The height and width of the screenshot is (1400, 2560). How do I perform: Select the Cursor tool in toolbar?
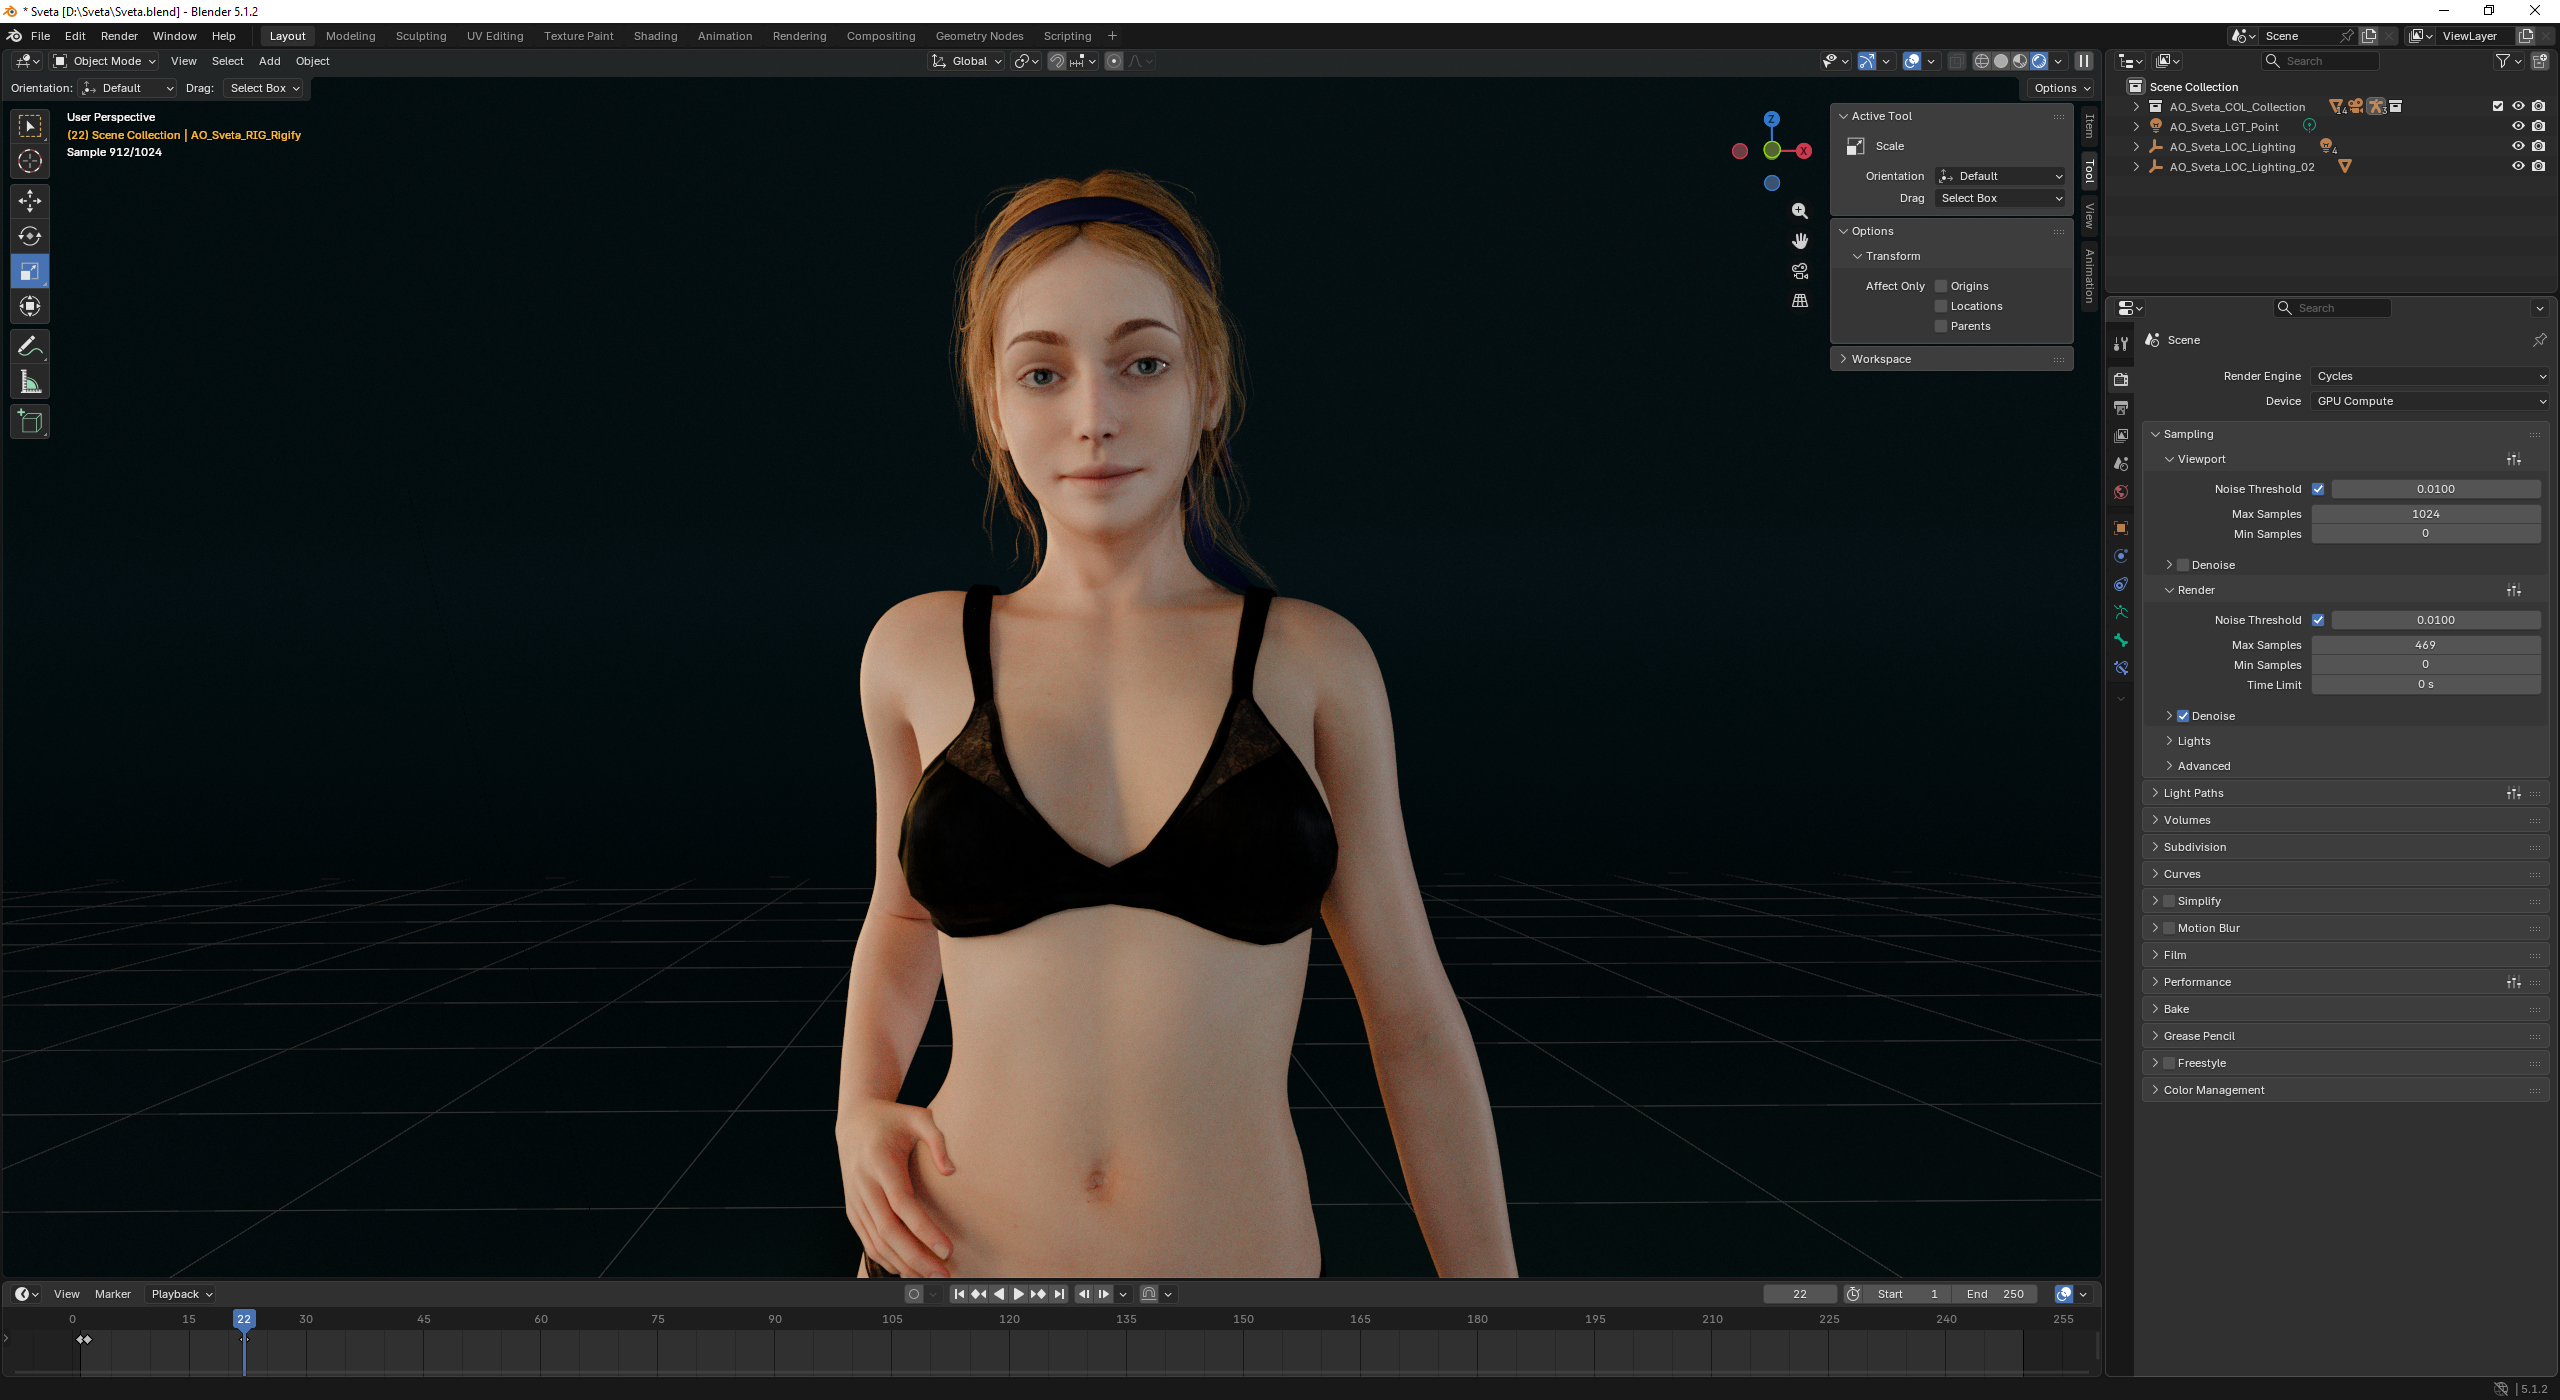tap(30, 161)
